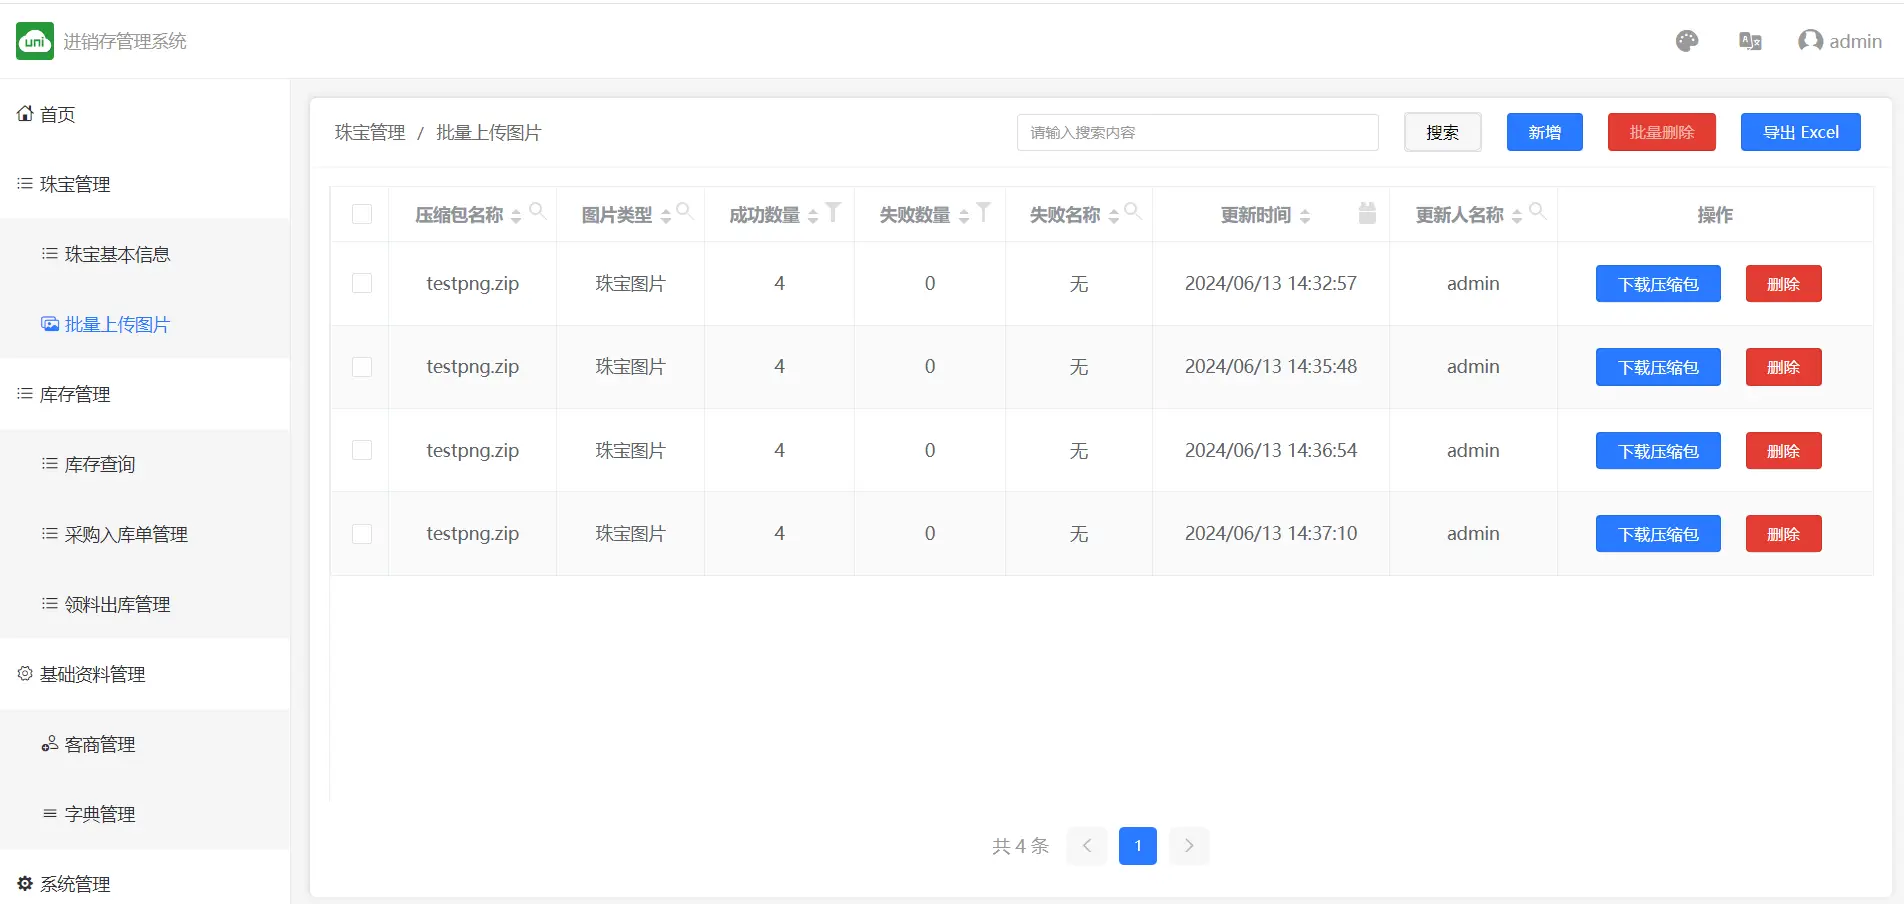Collapse the 珠宝管理 sidebar menu
Viewport: 1904px width, 904px height.
point(145,184)
